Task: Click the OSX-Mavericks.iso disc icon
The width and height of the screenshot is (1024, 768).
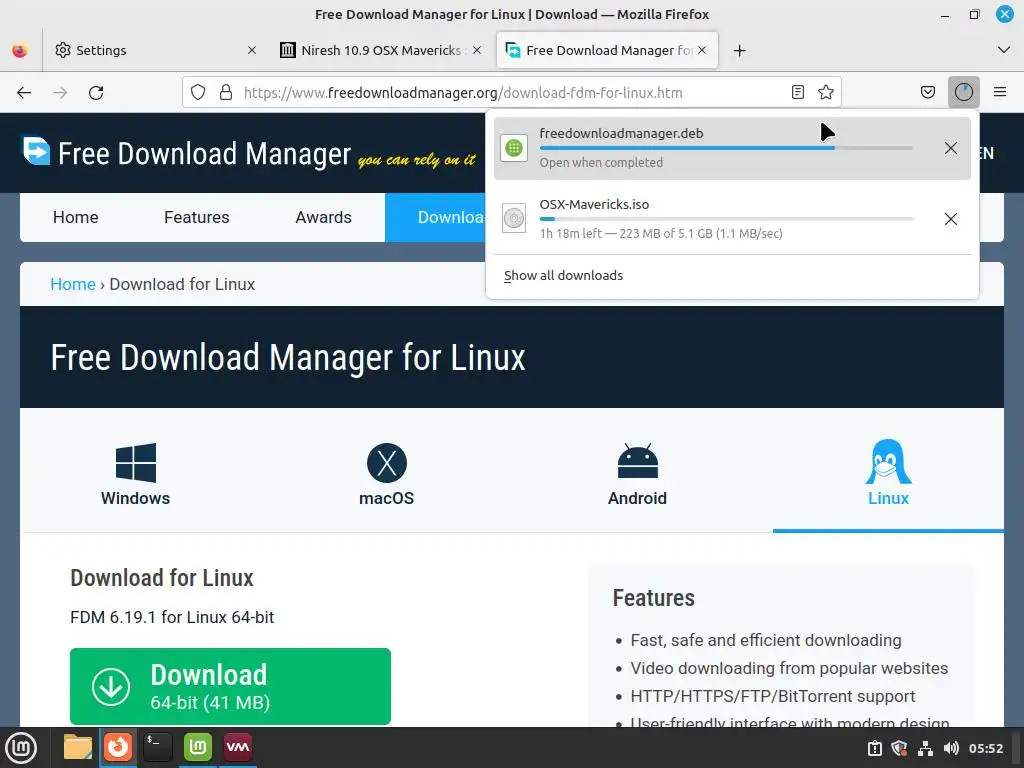Action: [x=514, y=218]
